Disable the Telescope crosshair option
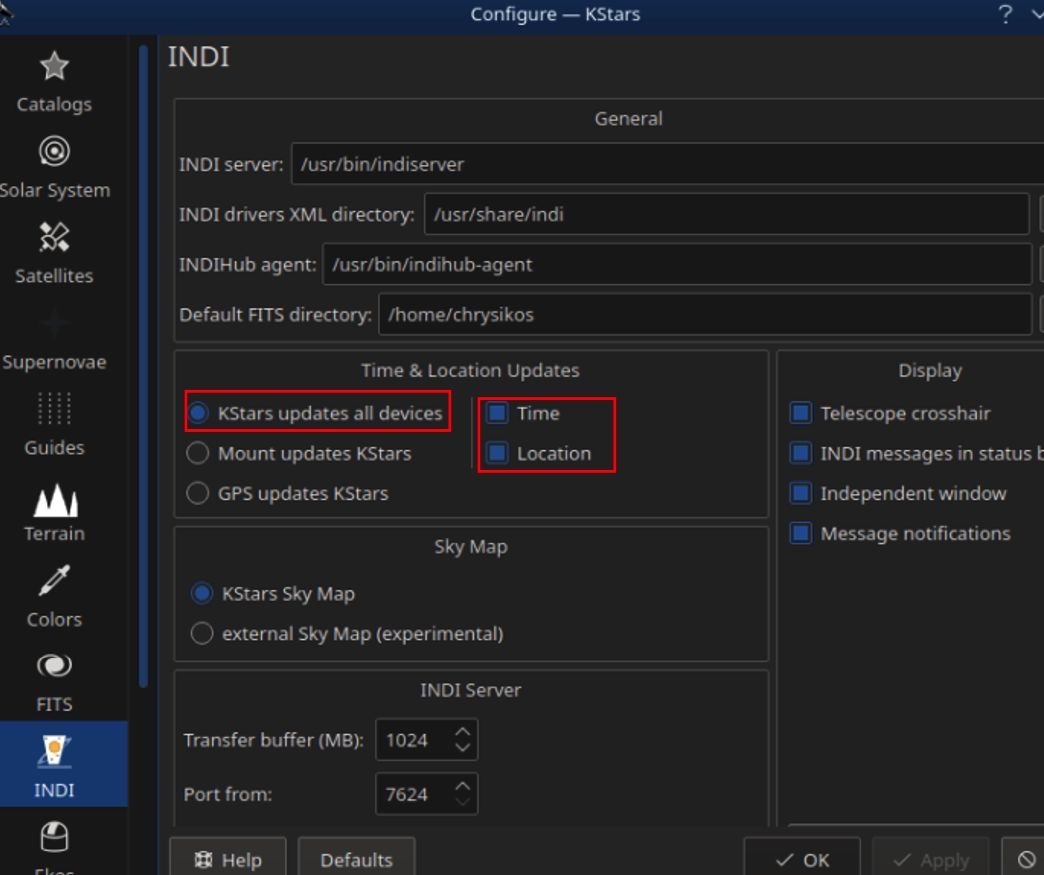This screenshot has height=875, width=1044. [800, 413]
